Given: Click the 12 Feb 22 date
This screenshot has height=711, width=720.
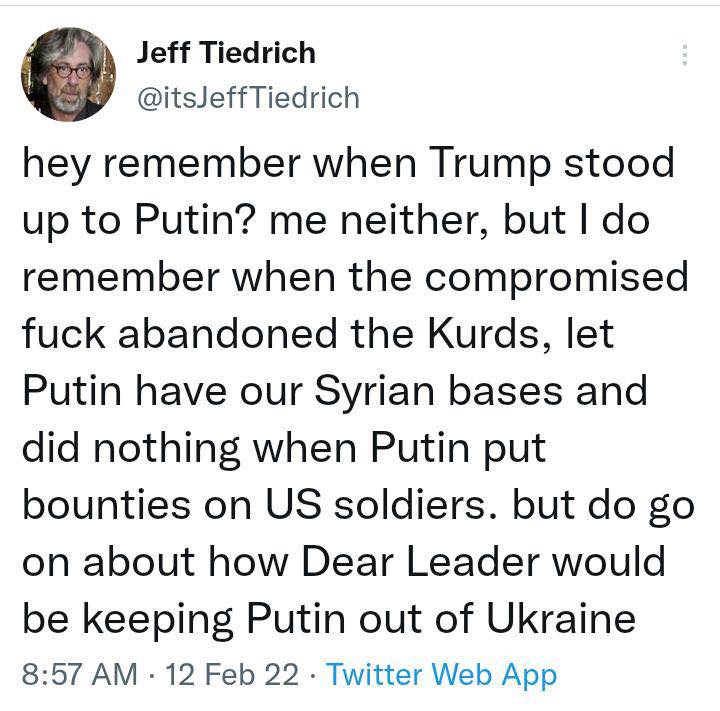Looking at the screenshot, I should coord(232,674).
